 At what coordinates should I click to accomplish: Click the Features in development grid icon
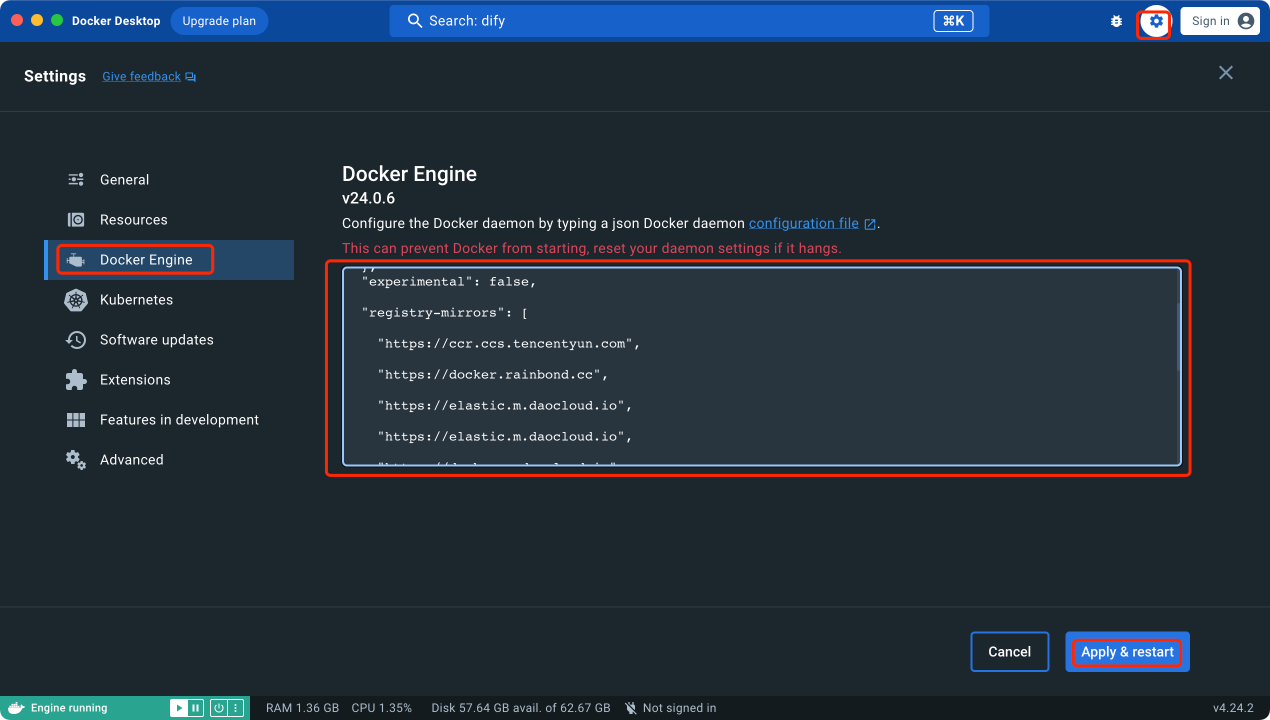click(x=76, y=420)
